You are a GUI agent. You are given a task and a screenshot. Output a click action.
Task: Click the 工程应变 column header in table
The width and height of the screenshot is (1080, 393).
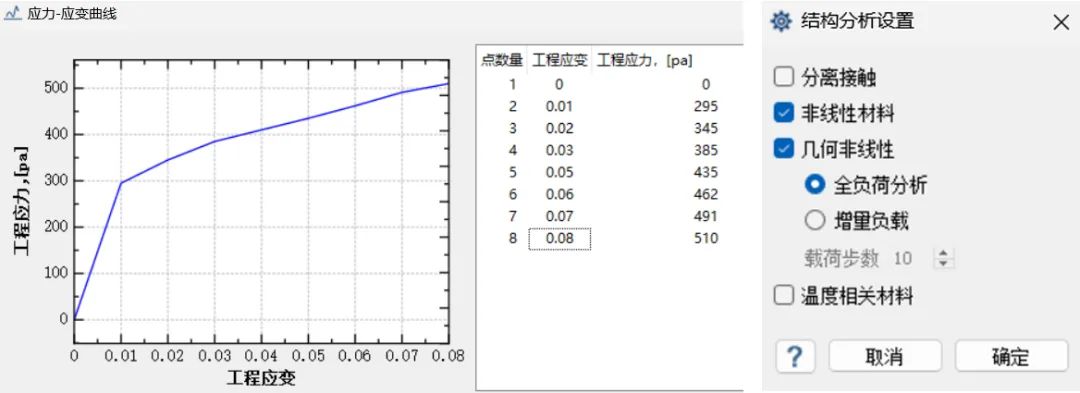[559, 61]
